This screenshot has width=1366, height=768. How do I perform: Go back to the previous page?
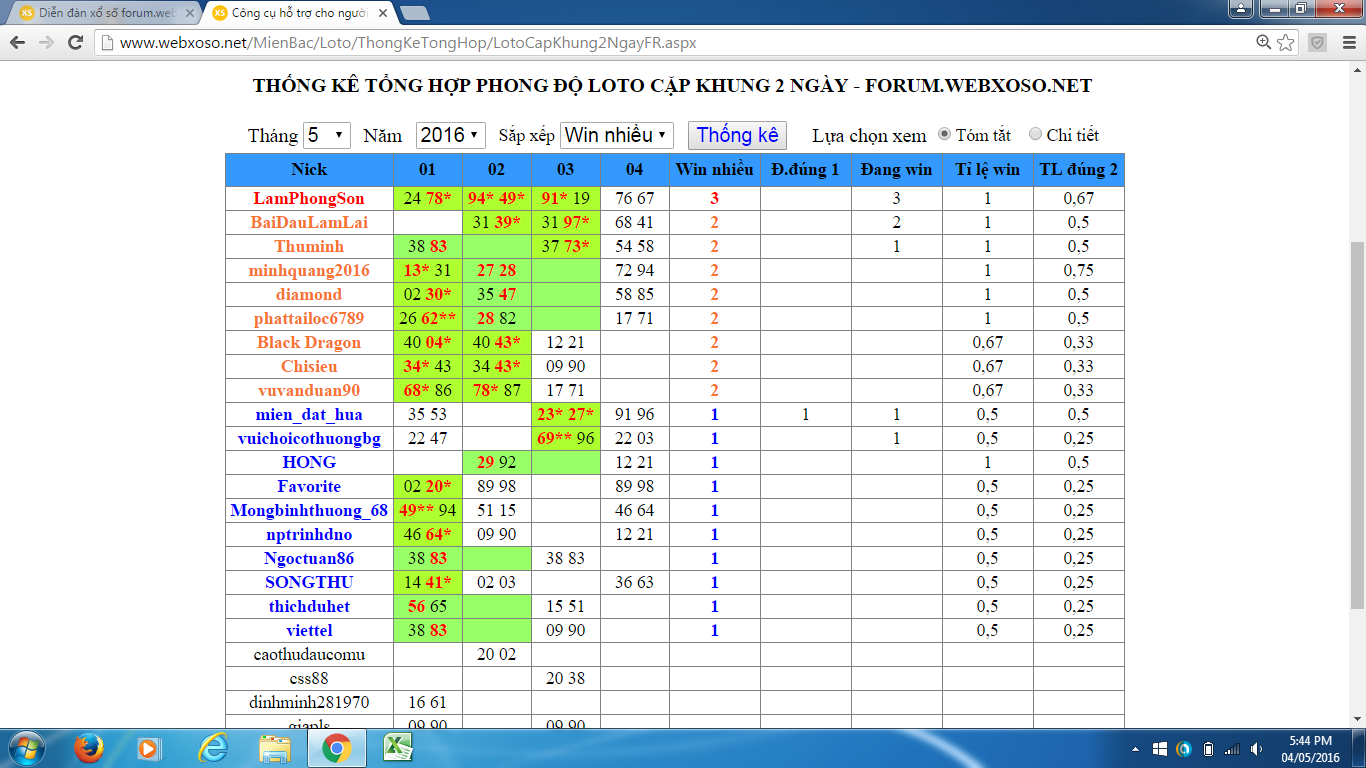[x=17, y=43]
